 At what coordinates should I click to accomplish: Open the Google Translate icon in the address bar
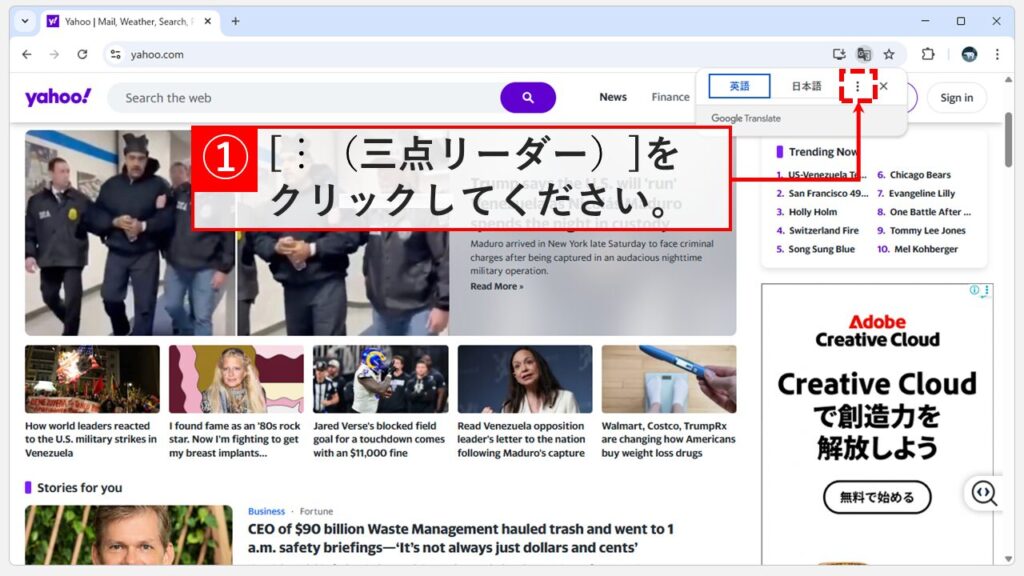point(864,54)
